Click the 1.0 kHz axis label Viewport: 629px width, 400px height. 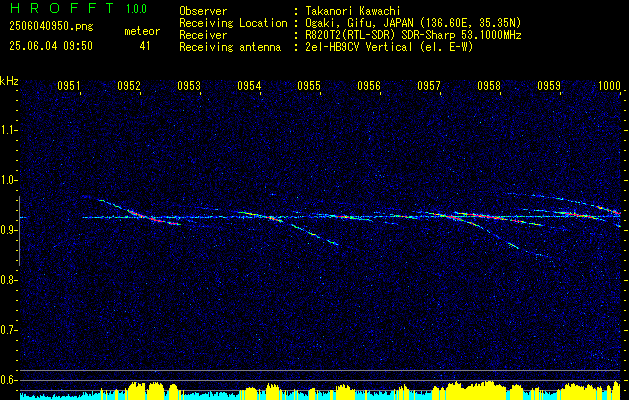tap(8, 180)
